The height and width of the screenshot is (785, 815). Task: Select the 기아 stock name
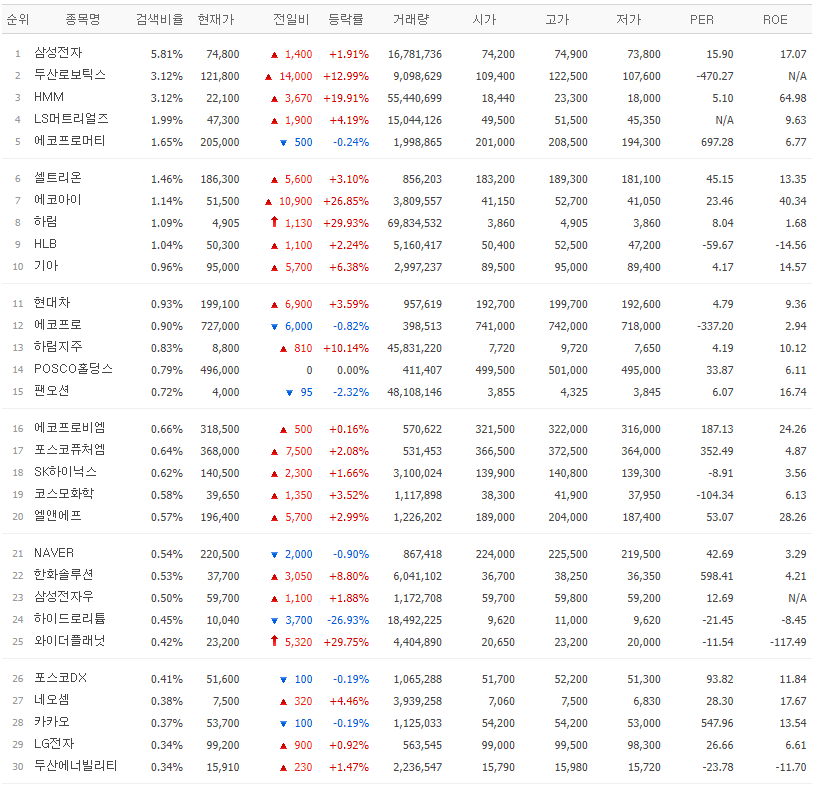point(46,266)
